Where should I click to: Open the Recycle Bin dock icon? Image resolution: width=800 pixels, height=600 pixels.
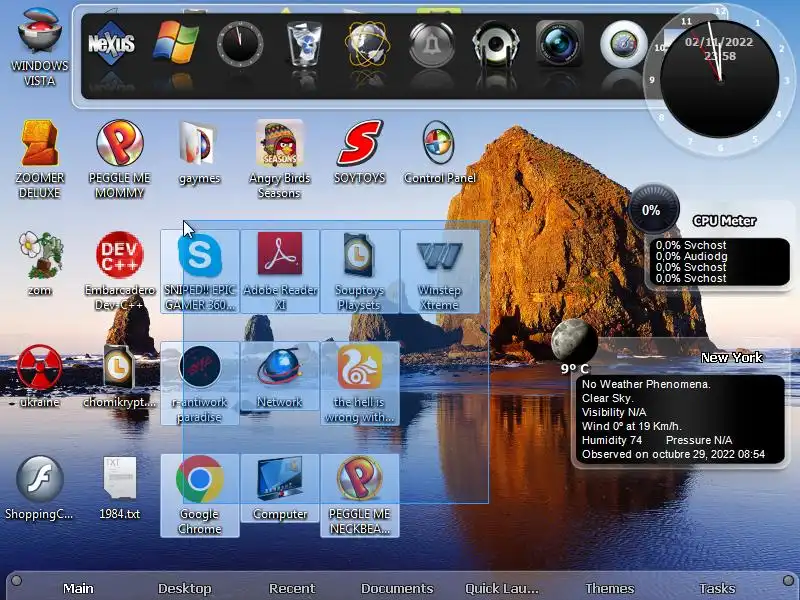pyautogui.click(x=304, y=43)
